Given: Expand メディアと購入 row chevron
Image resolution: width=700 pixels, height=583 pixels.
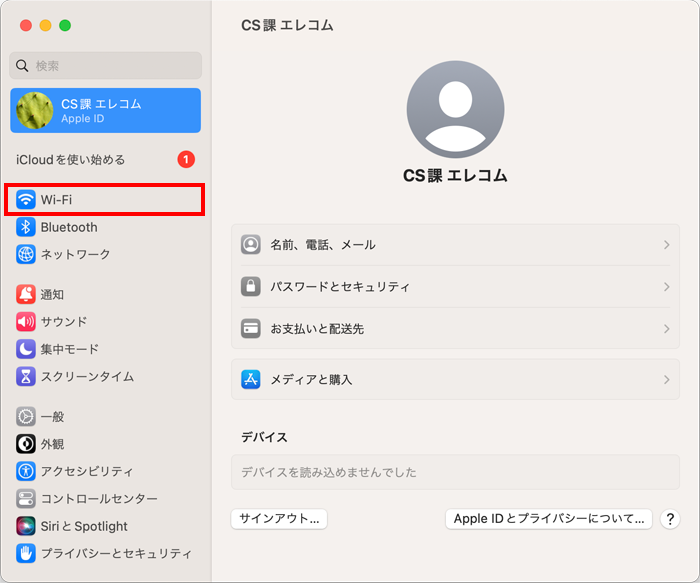Looking at the screenshot, I should point(667,379).
